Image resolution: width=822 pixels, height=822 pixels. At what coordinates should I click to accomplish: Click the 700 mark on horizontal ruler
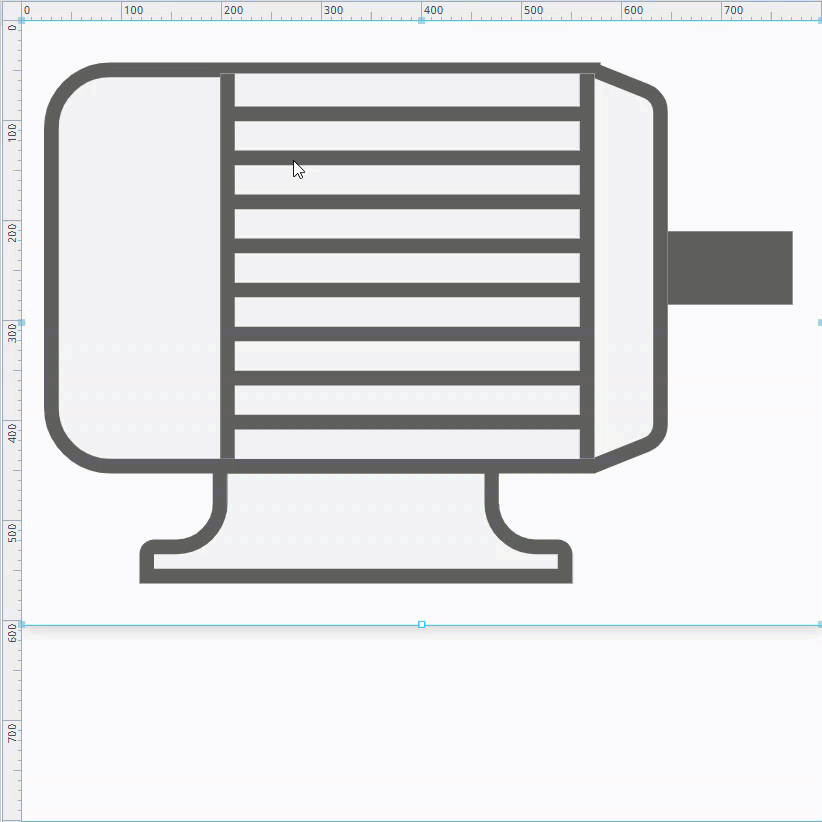pyautogui.click(x=722, y=10)
